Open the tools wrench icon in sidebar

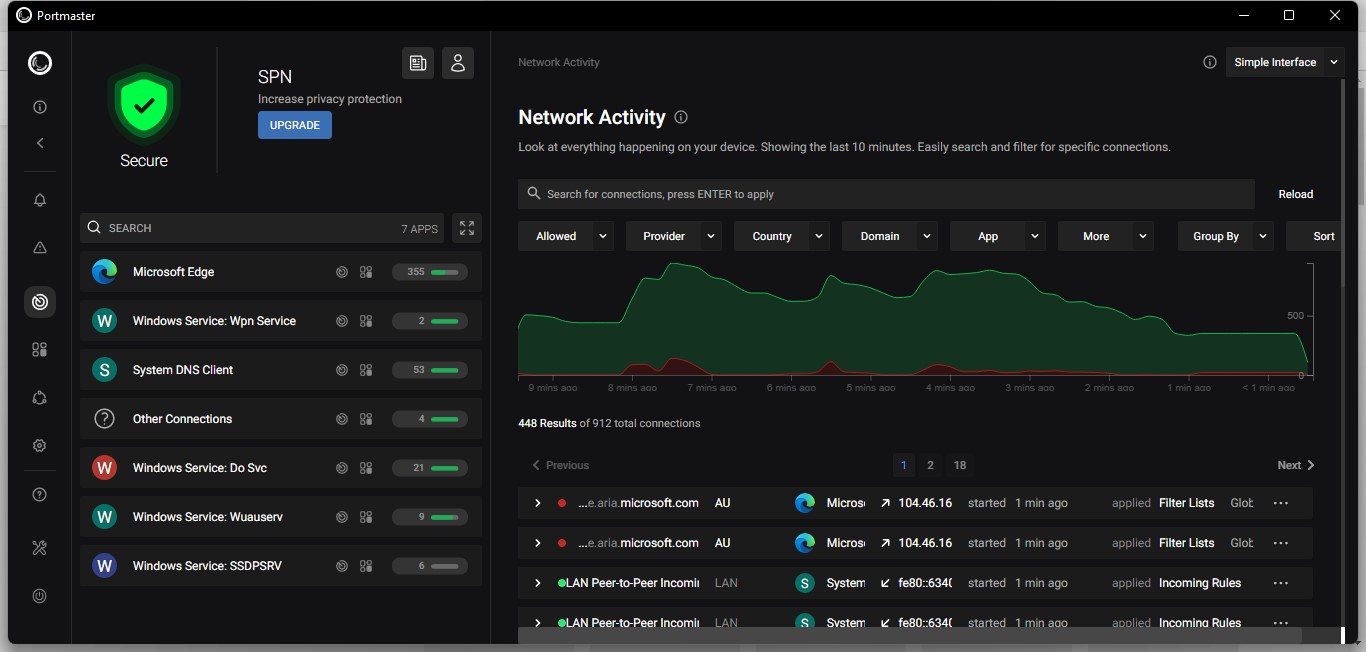(x=40, y=548)
